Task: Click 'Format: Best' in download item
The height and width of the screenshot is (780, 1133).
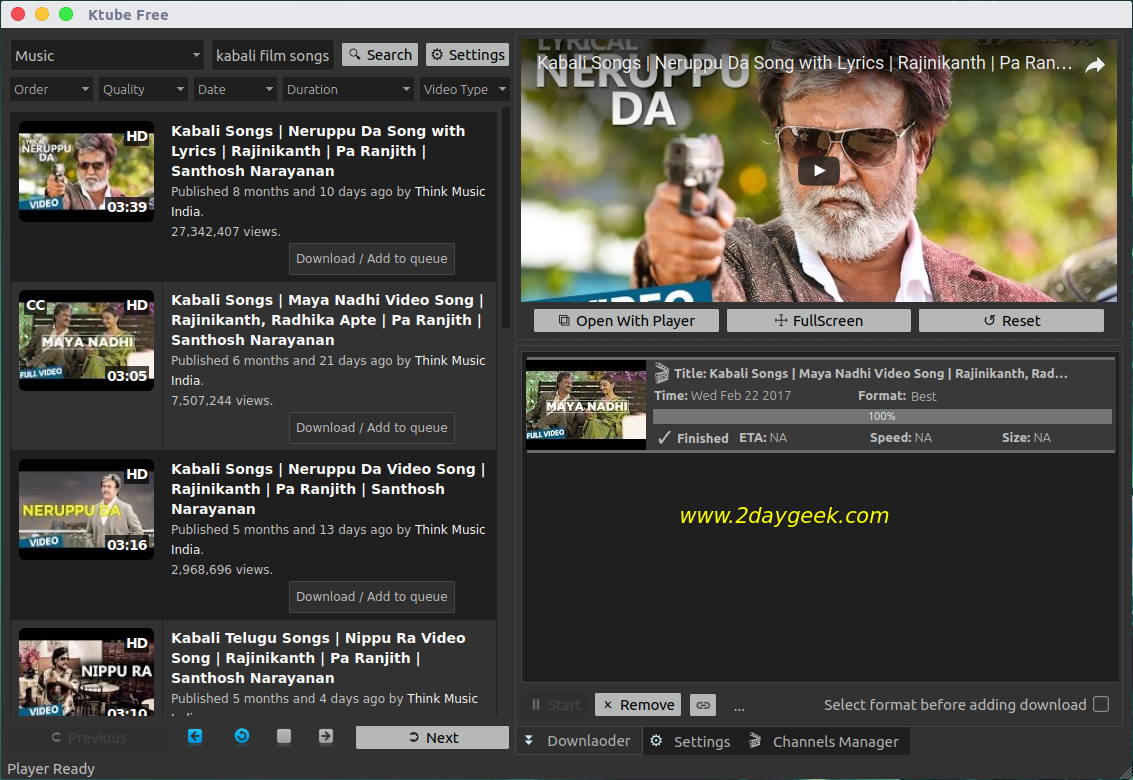Action: (897, 396)
